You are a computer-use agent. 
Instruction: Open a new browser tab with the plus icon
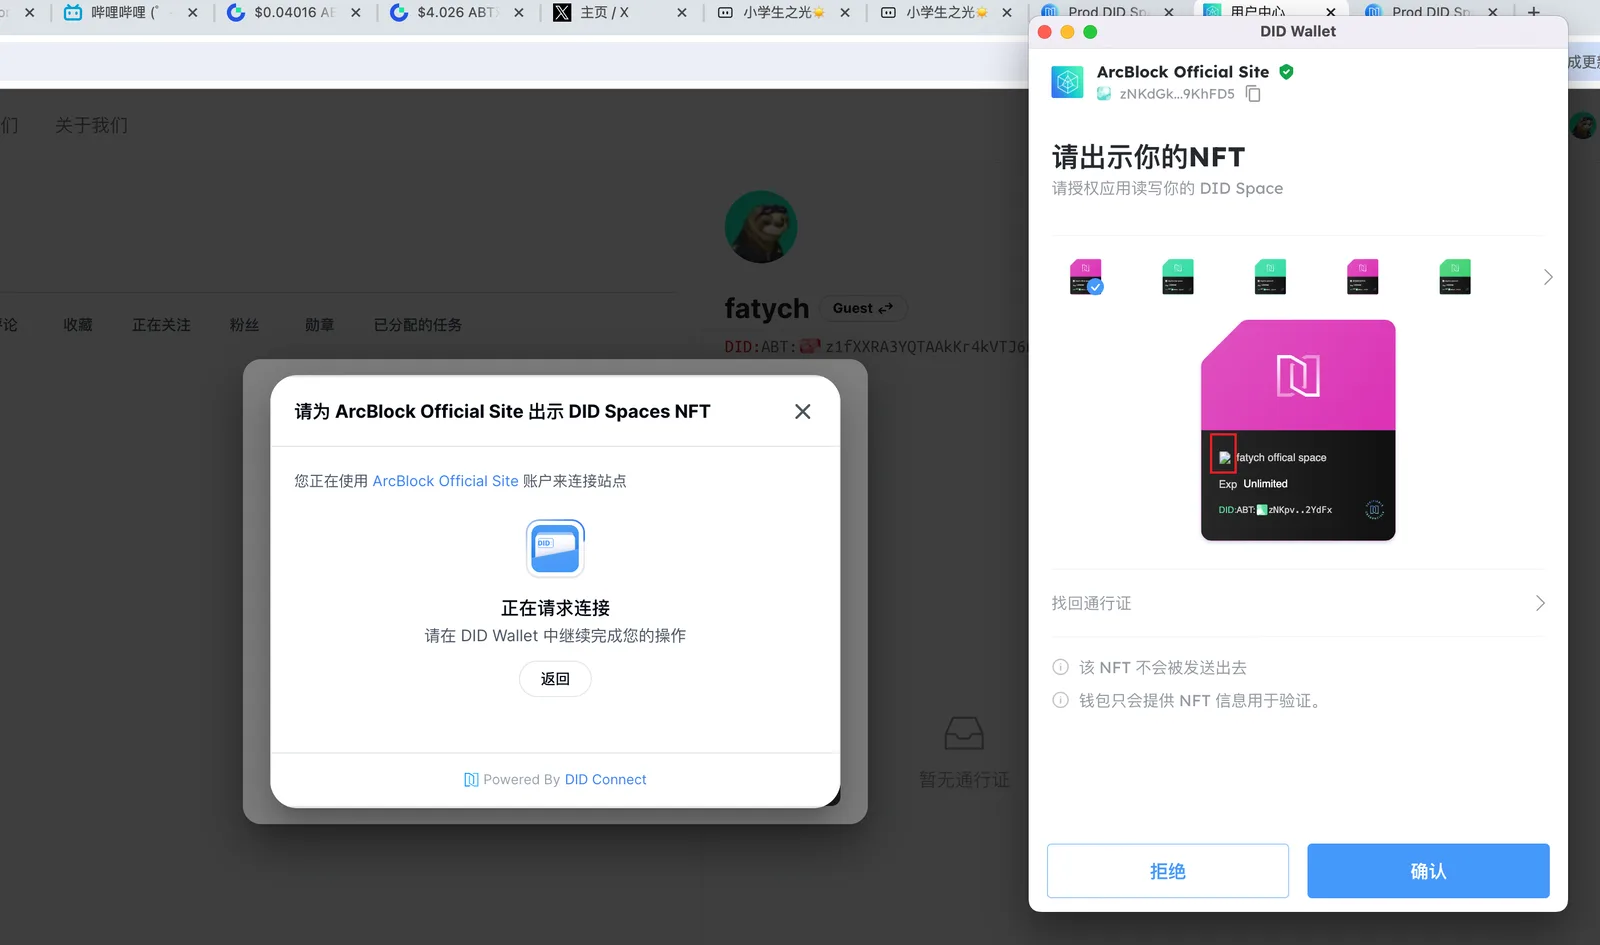click(x=1533, y=12)
